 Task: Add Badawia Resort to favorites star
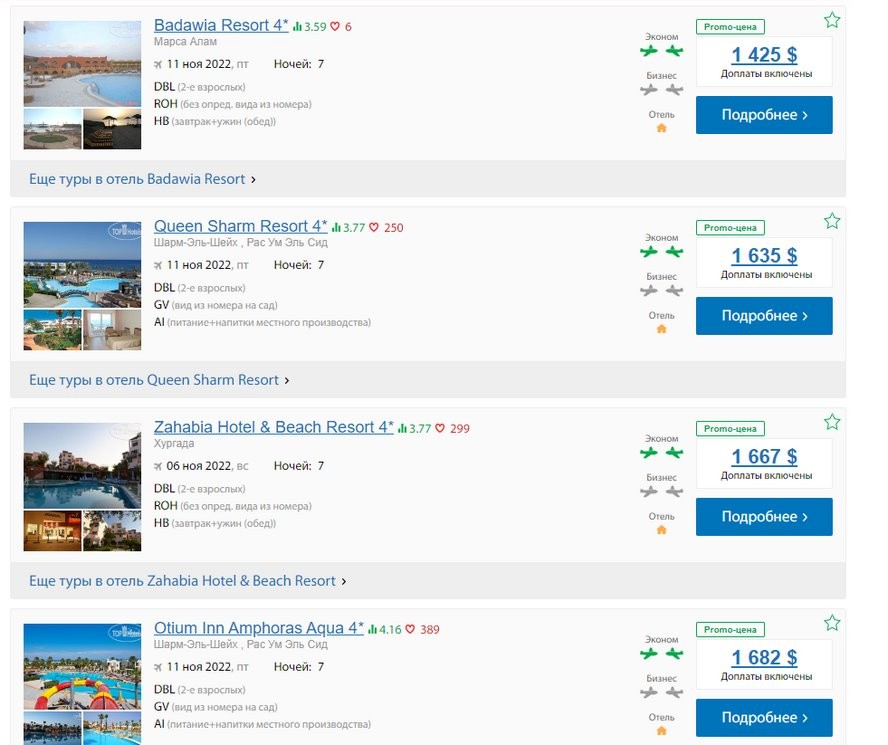pyautogui.click(x=832, y=20)
